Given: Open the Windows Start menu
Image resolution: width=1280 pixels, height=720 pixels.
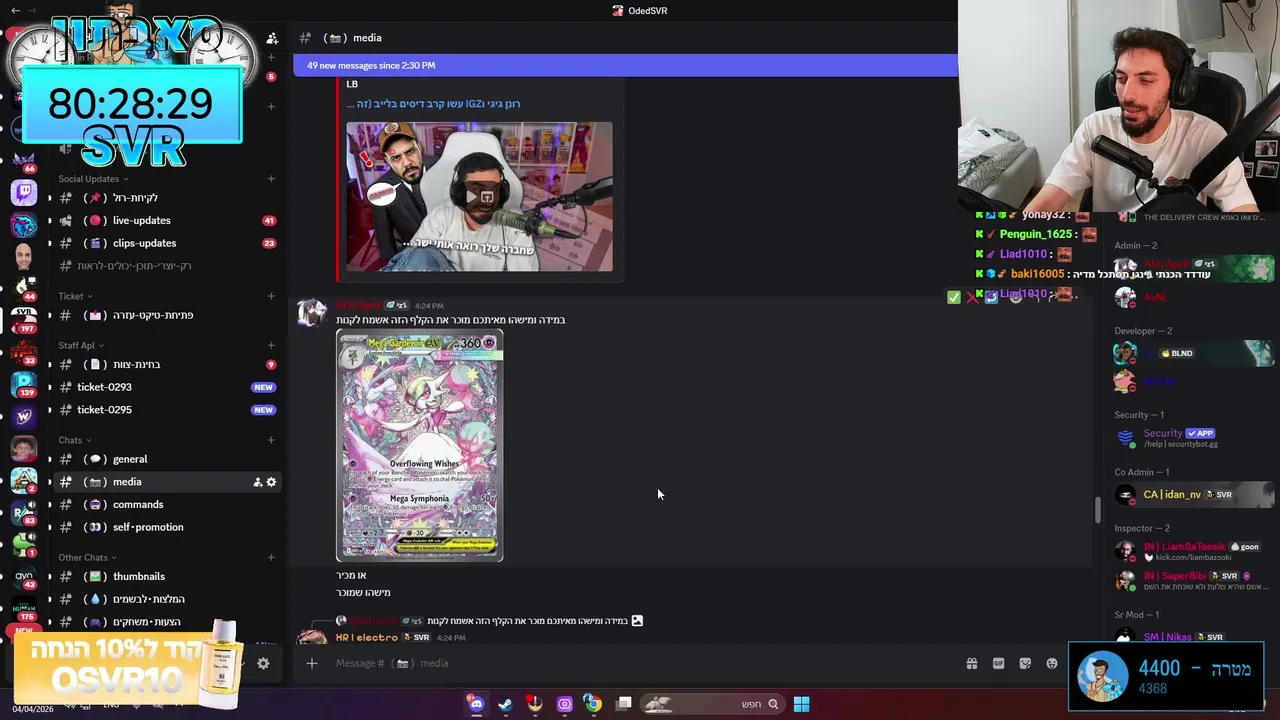Looking at the screenshot, I should [801, 704].
